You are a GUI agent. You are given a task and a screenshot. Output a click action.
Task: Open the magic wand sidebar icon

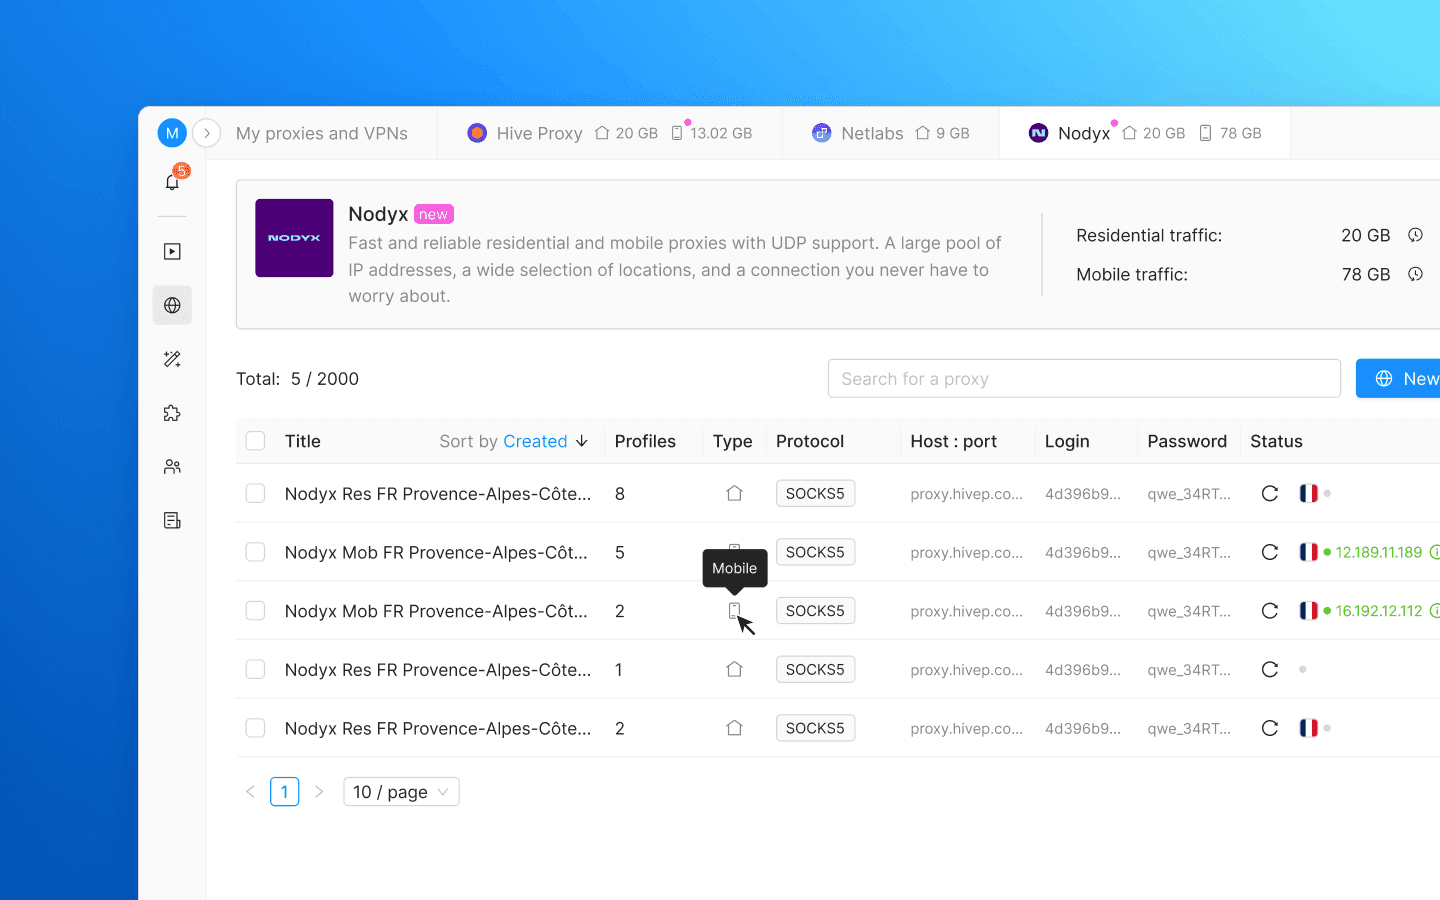(x=172, y=359)
